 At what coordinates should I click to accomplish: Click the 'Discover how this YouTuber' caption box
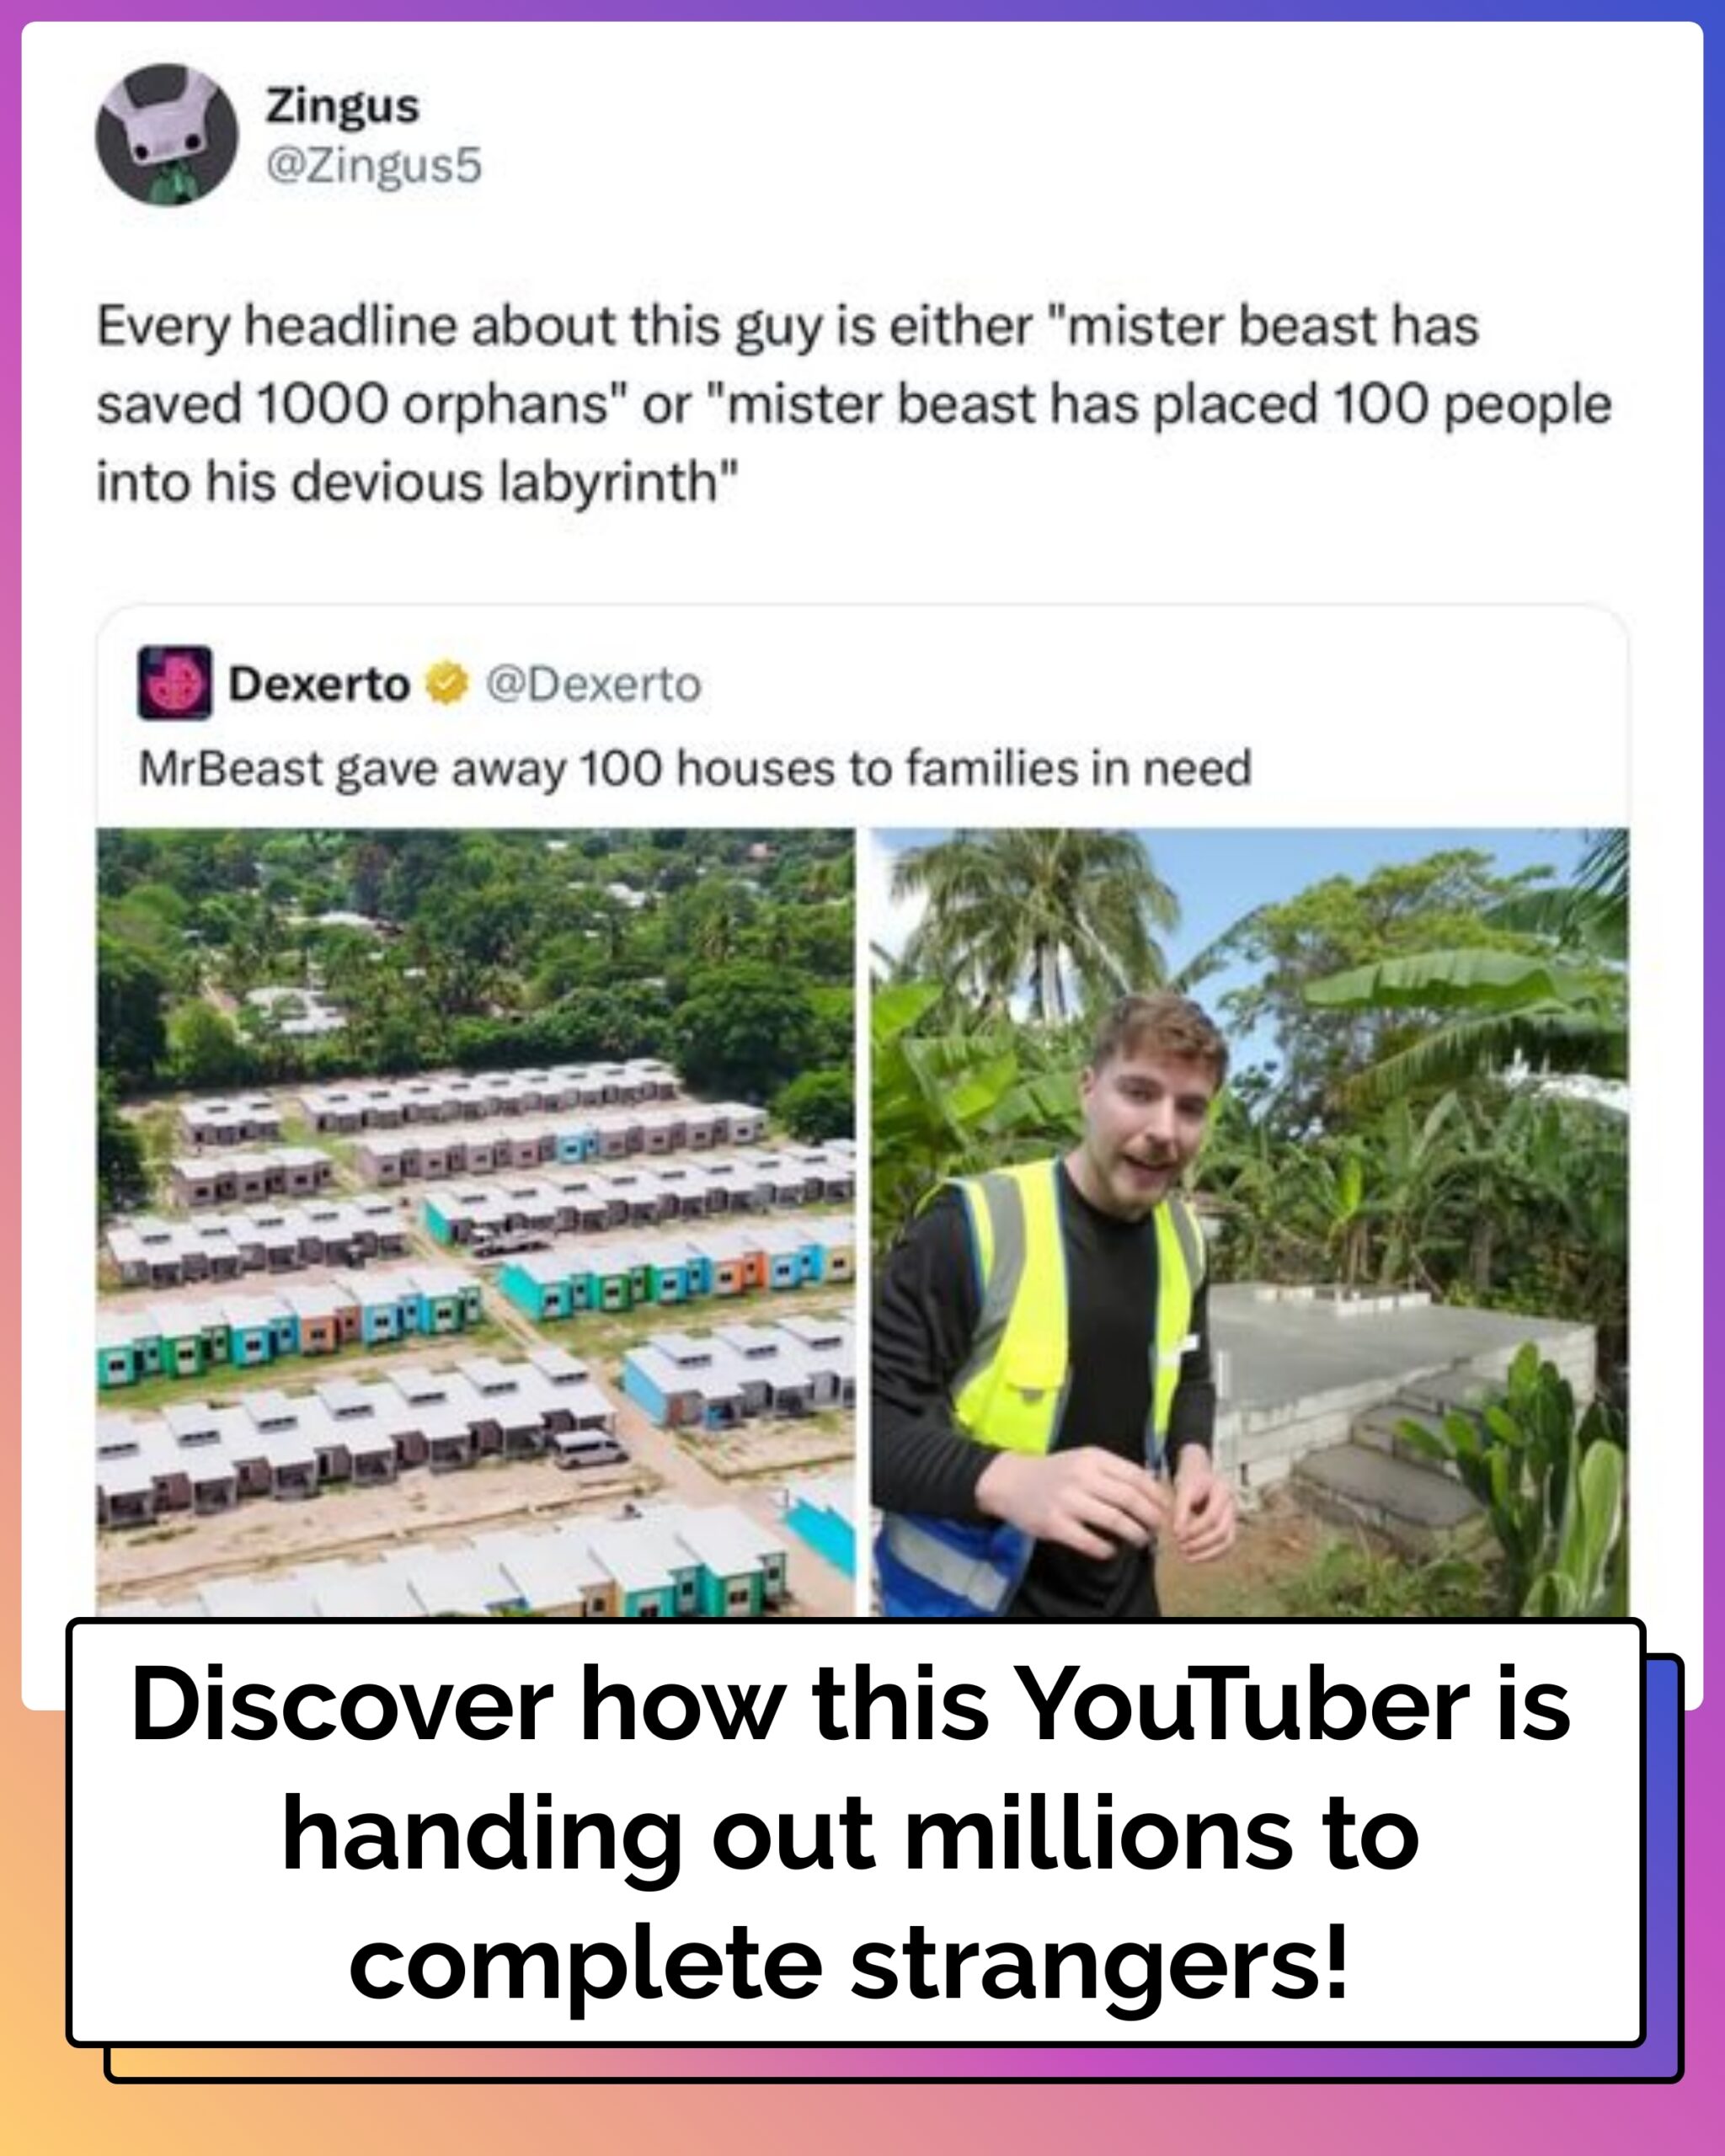click(856, 1832)
